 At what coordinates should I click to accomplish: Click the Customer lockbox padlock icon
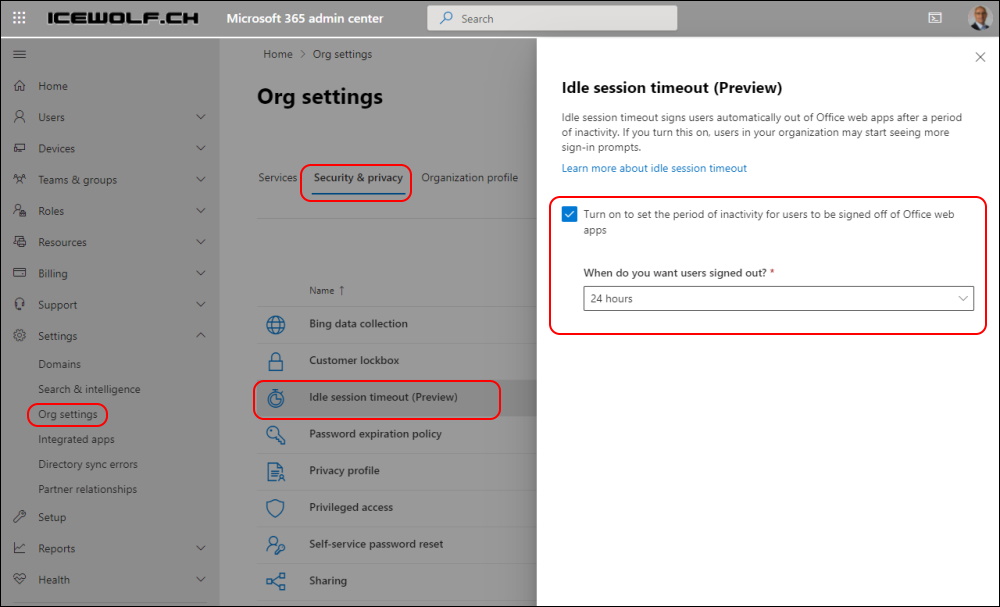coord(276,361)
